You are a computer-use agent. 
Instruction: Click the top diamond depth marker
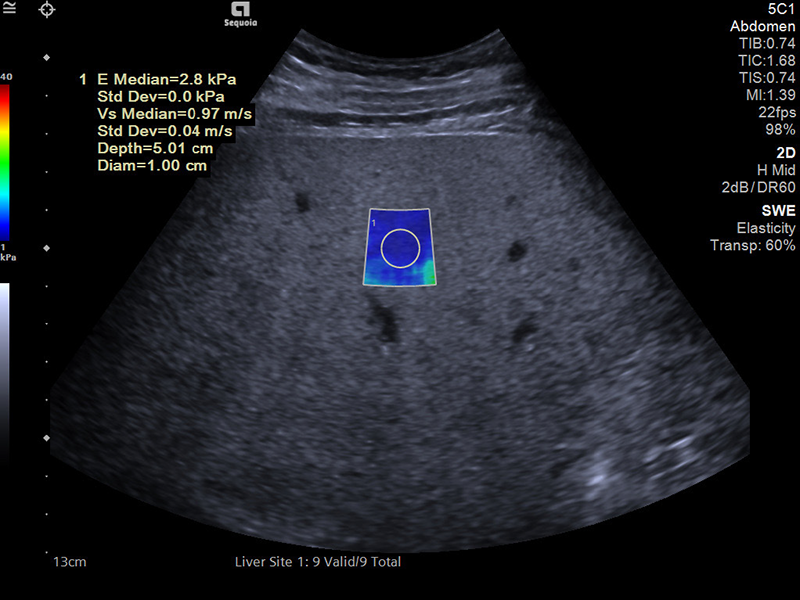tap(47, 58)
